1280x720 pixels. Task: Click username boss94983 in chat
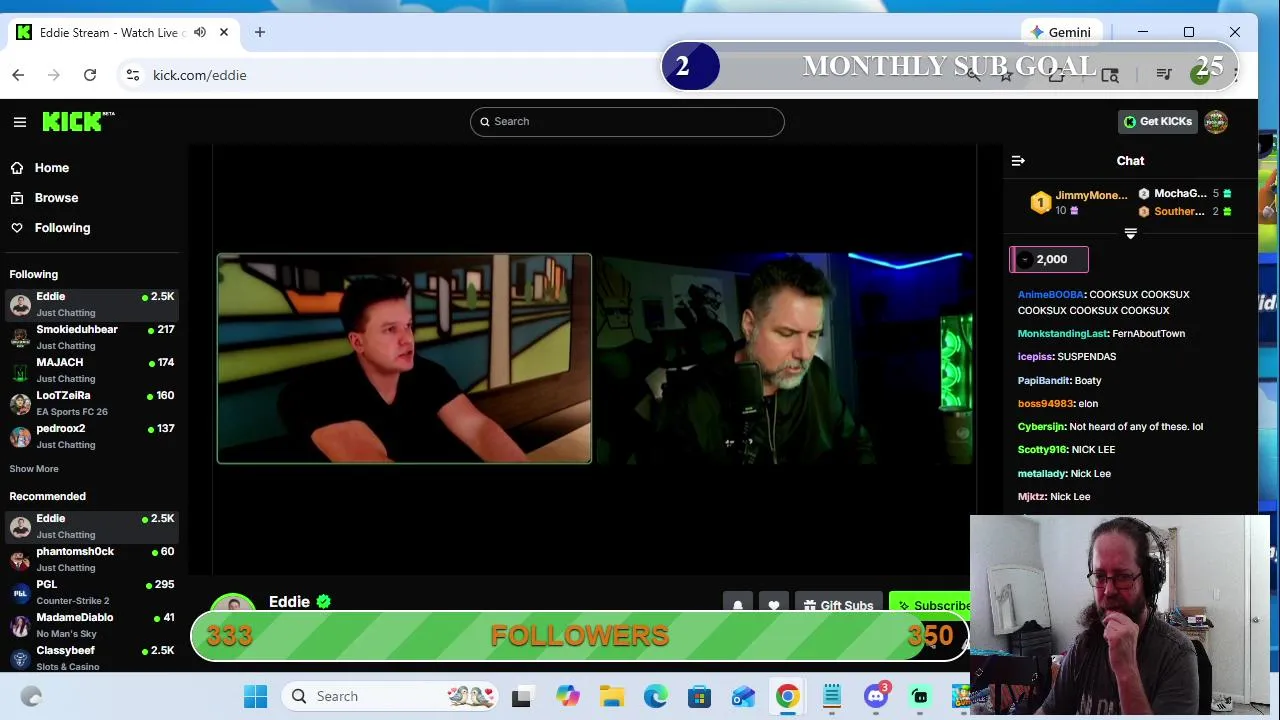point(1045,404)
